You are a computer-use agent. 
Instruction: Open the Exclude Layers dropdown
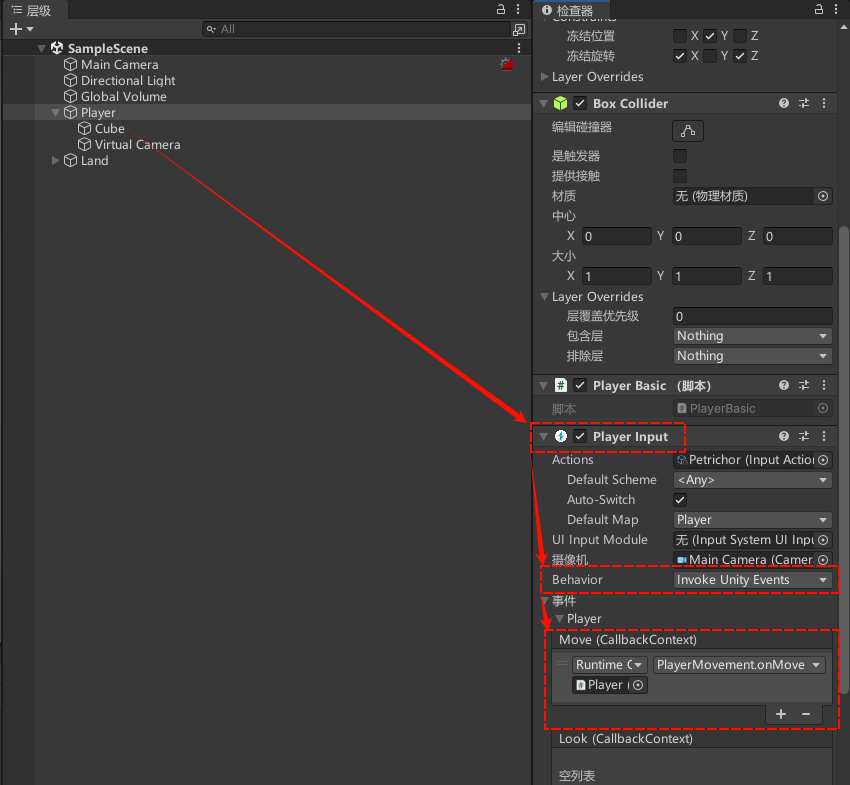click(752, 356)
